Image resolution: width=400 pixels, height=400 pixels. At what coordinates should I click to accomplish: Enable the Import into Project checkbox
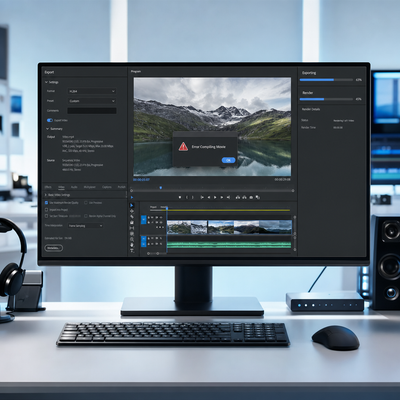click(x=46, y=210)
